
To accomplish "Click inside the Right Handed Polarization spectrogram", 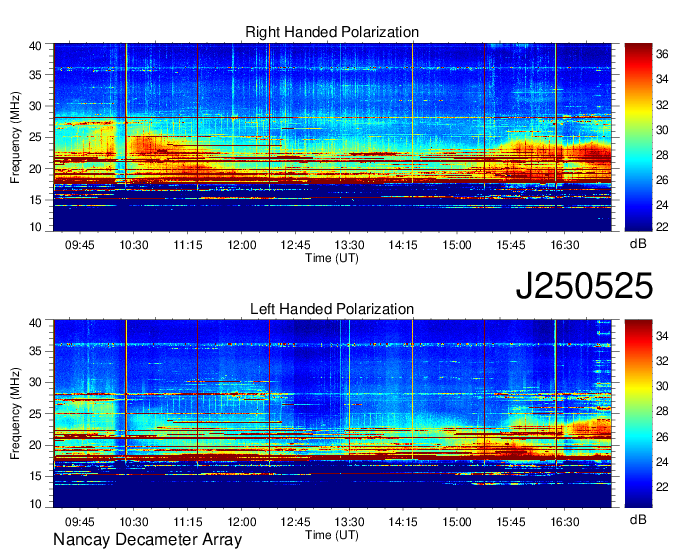I will tap(332, 137).
